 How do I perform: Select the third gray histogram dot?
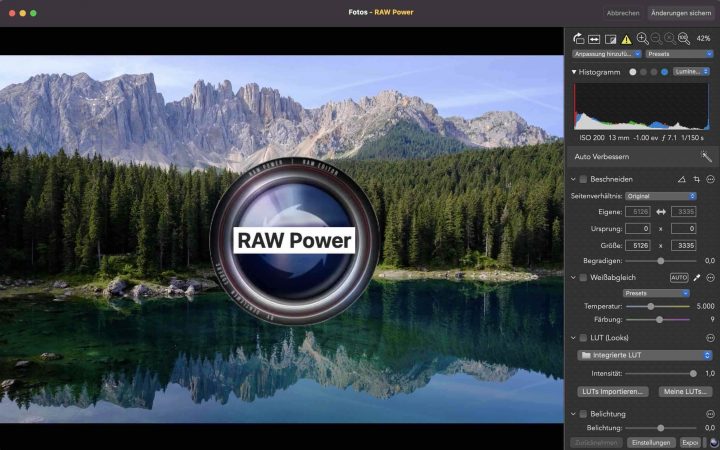click(x=654, y=72)
